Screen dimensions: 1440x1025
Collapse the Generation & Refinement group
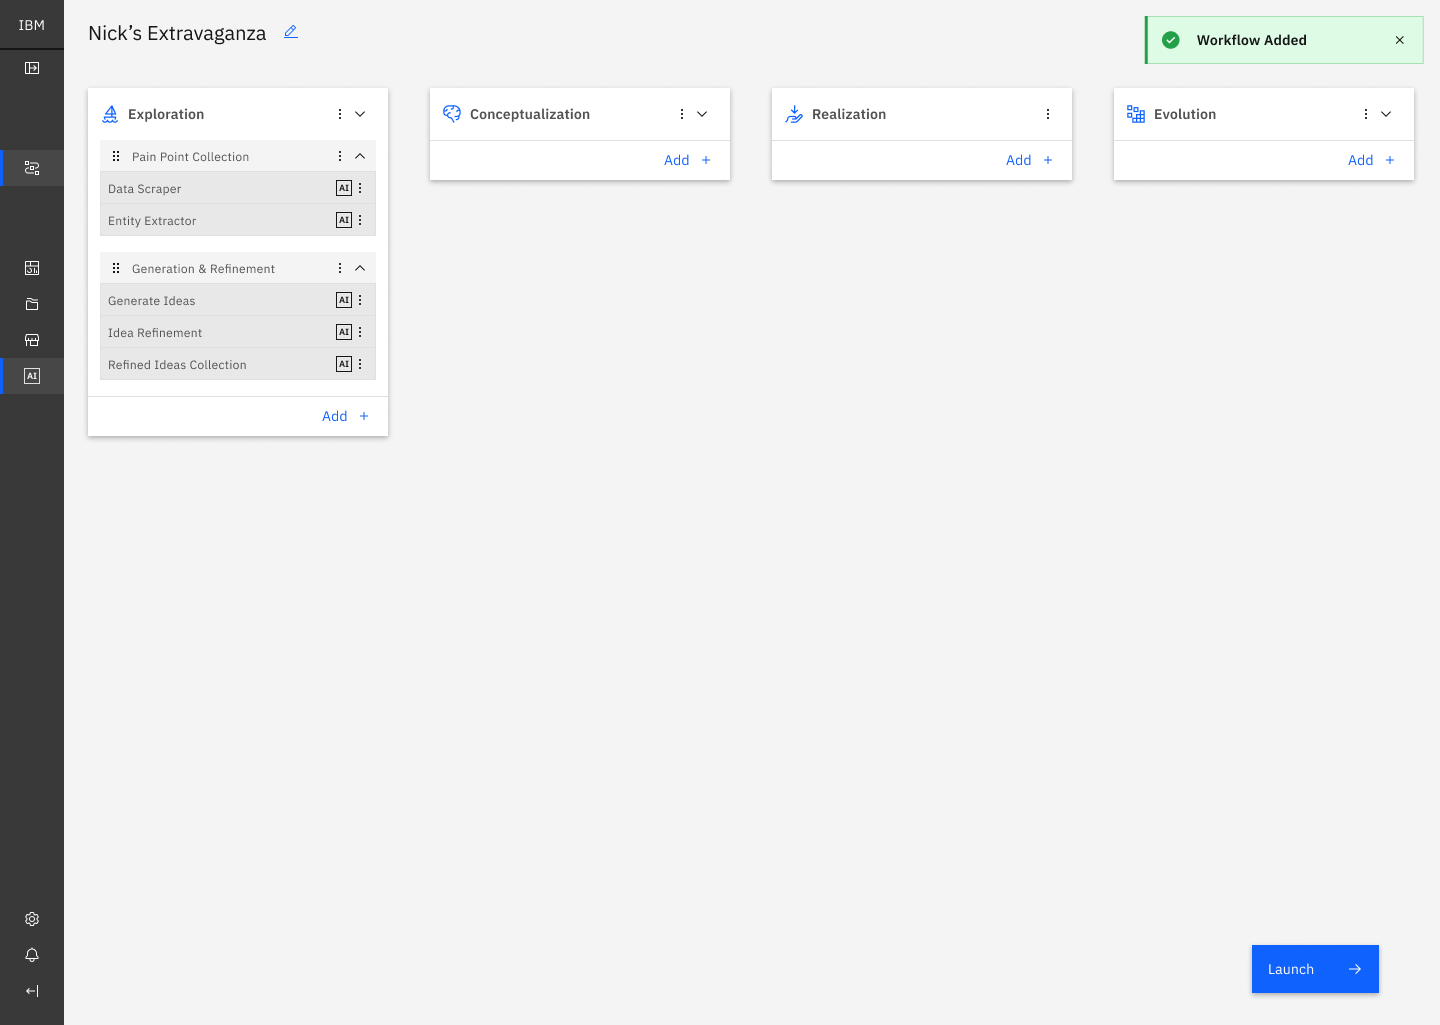(x=360, y=268)
